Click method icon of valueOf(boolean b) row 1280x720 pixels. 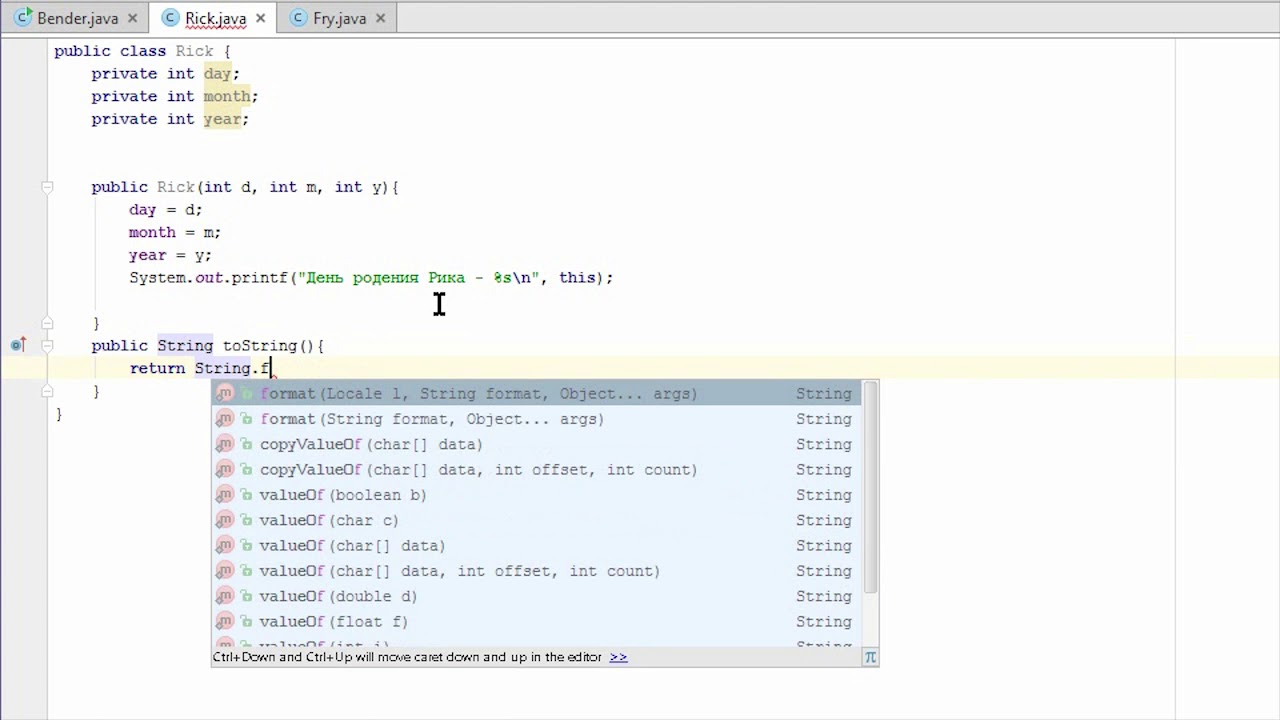[225, 495]
